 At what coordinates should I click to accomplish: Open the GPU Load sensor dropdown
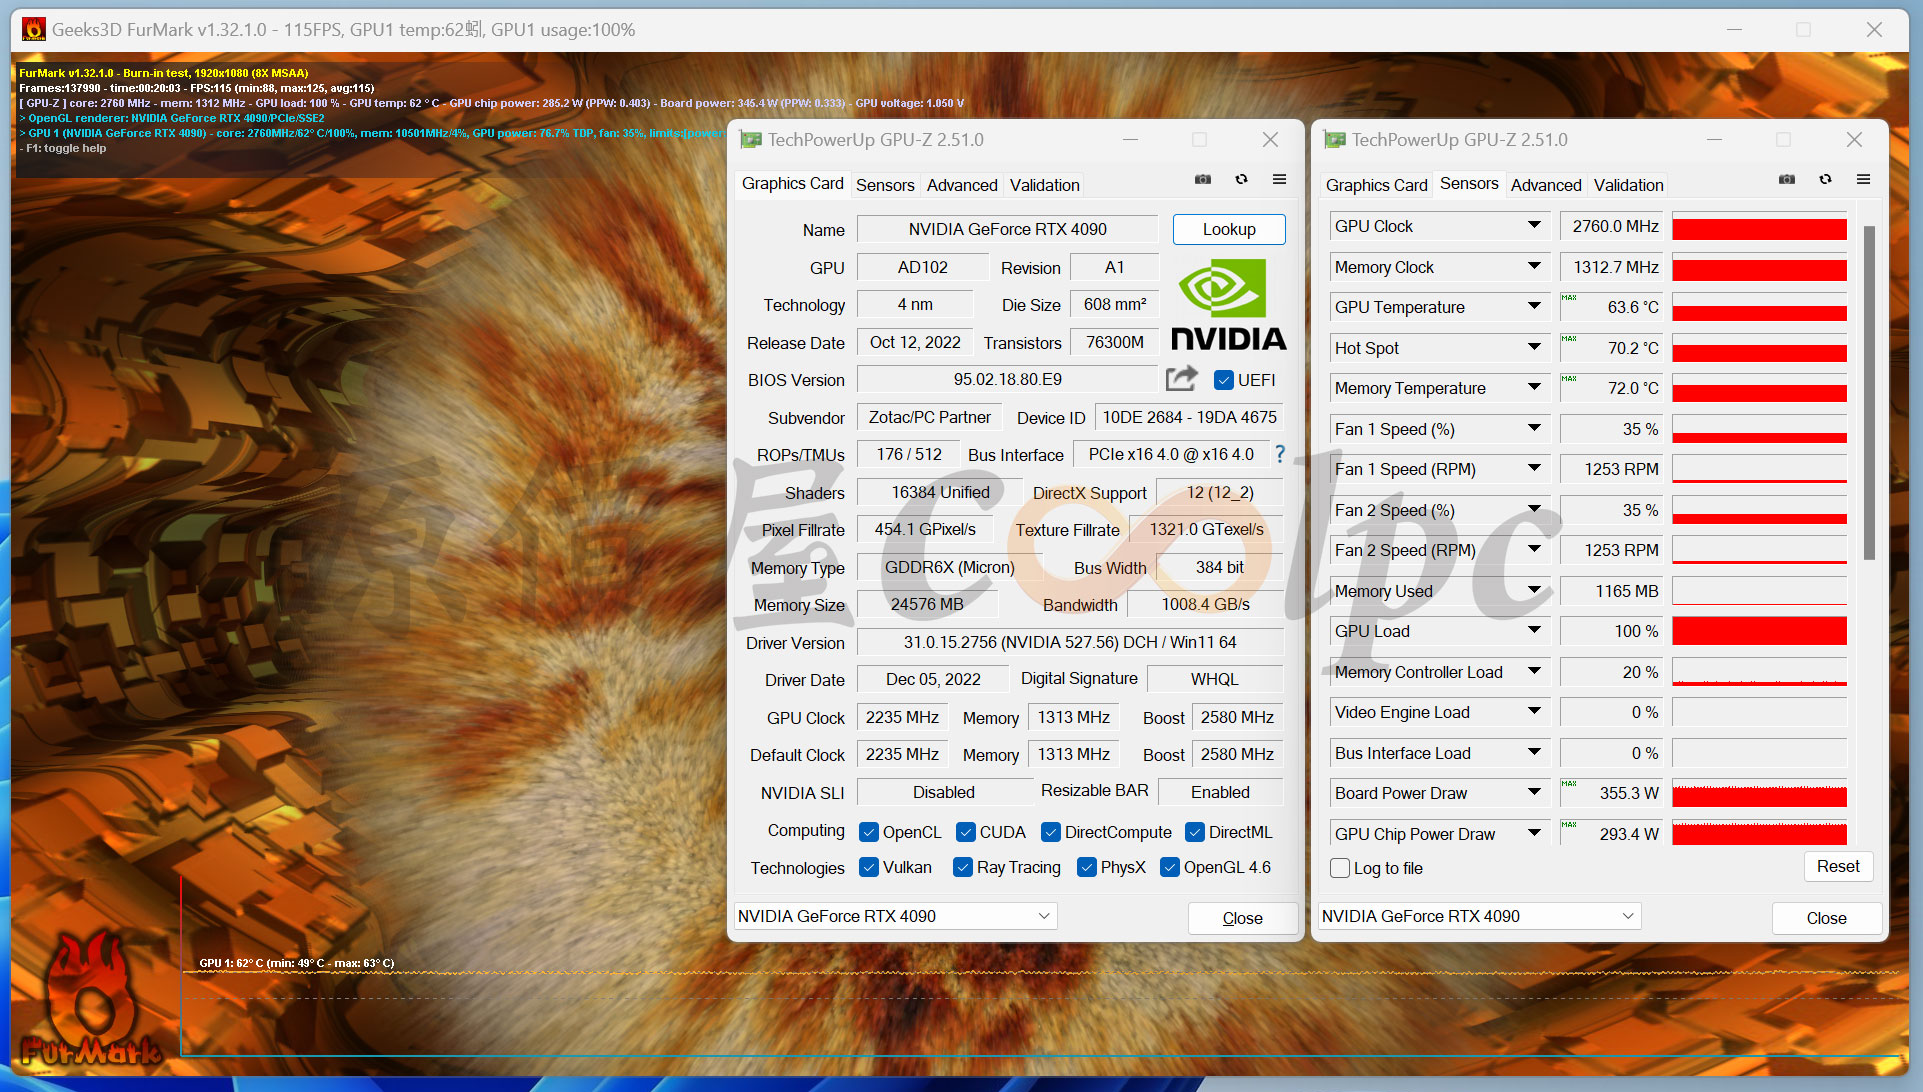tap(1534, 631)
